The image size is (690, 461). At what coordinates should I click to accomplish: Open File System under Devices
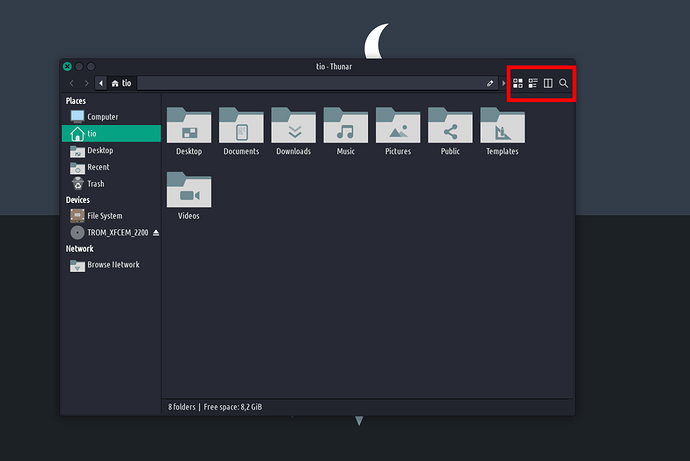111,216
